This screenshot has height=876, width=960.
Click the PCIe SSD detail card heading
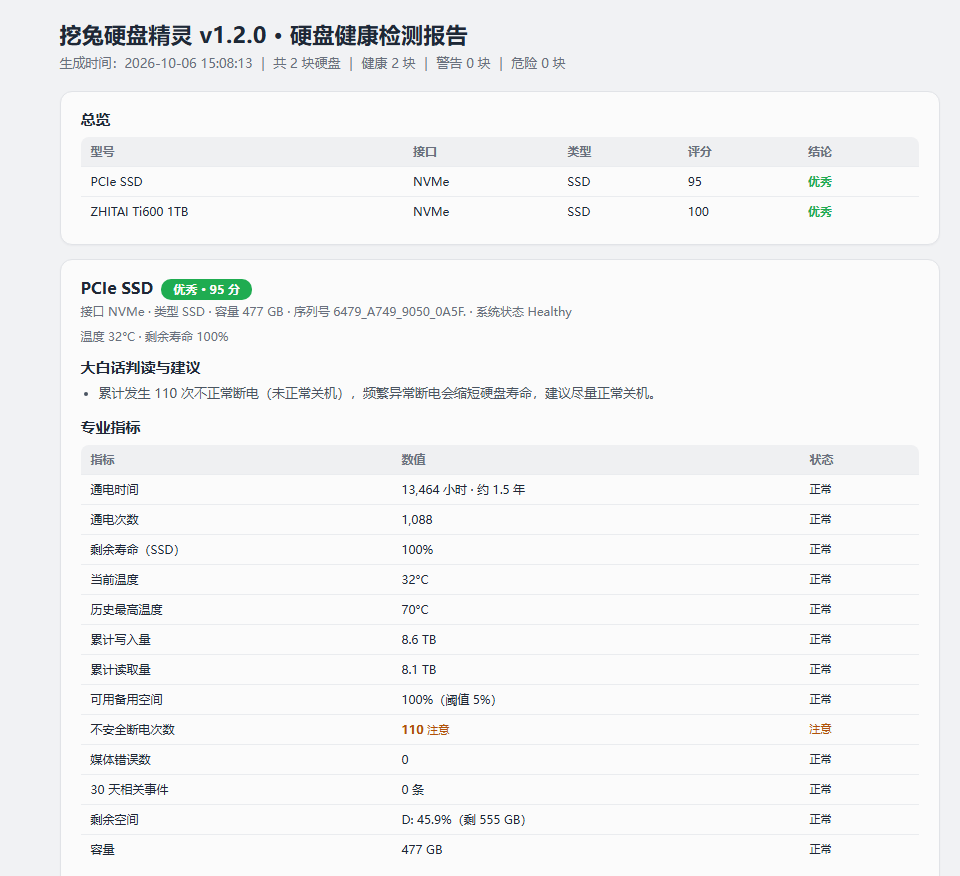(116, 288)
